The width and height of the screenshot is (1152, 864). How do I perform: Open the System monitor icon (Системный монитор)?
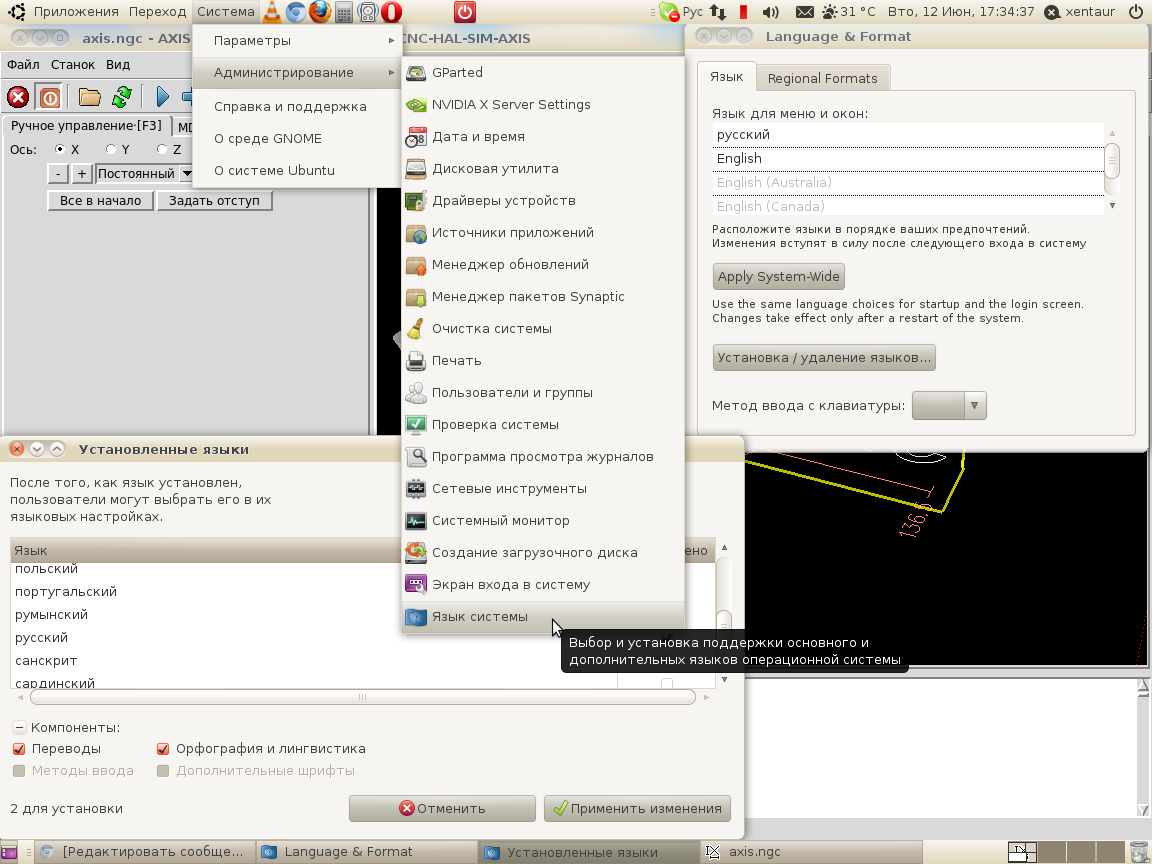[416, 521]
